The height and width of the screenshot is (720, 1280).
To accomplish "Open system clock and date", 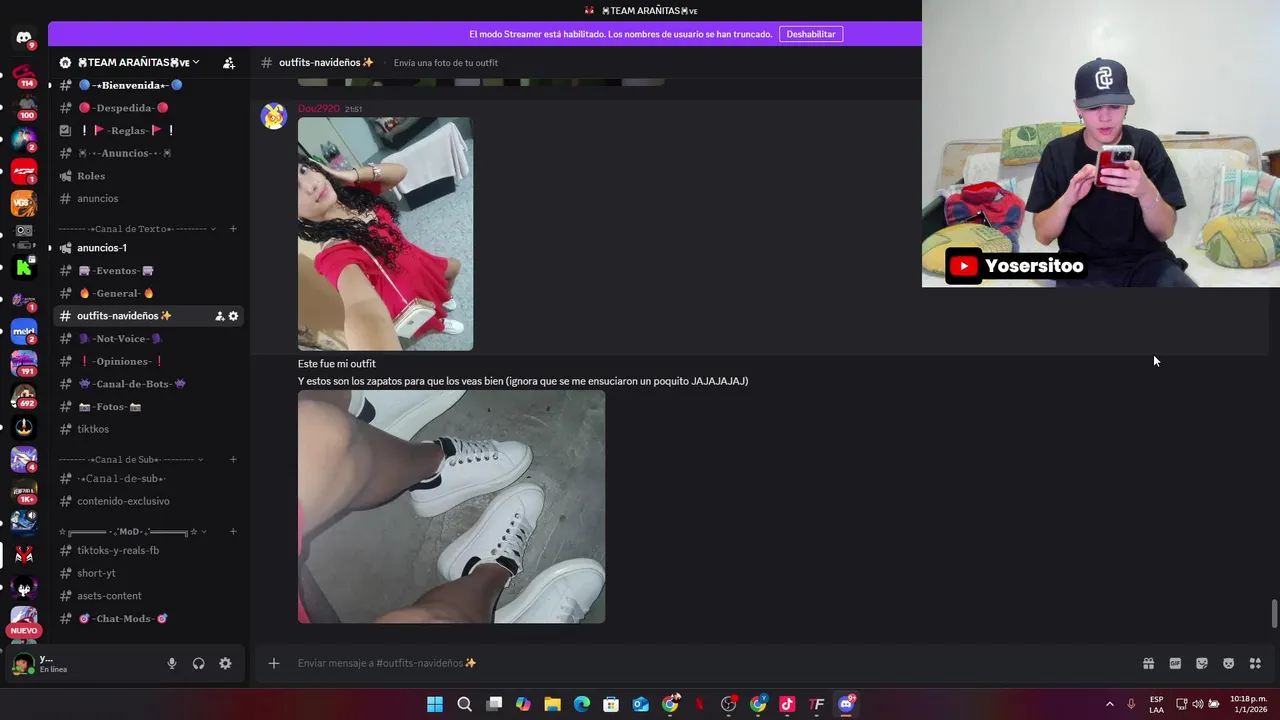I will pos(1248,704).
